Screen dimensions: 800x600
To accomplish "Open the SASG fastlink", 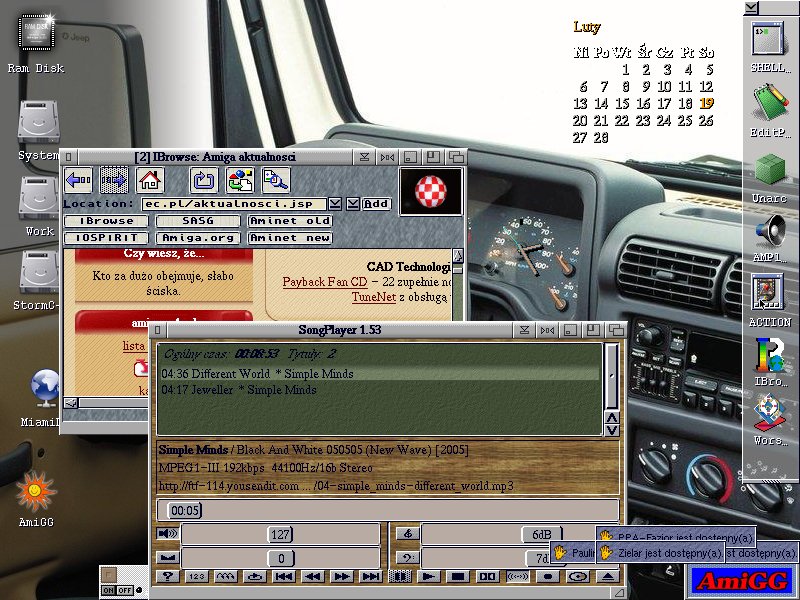I will point(198,221).
